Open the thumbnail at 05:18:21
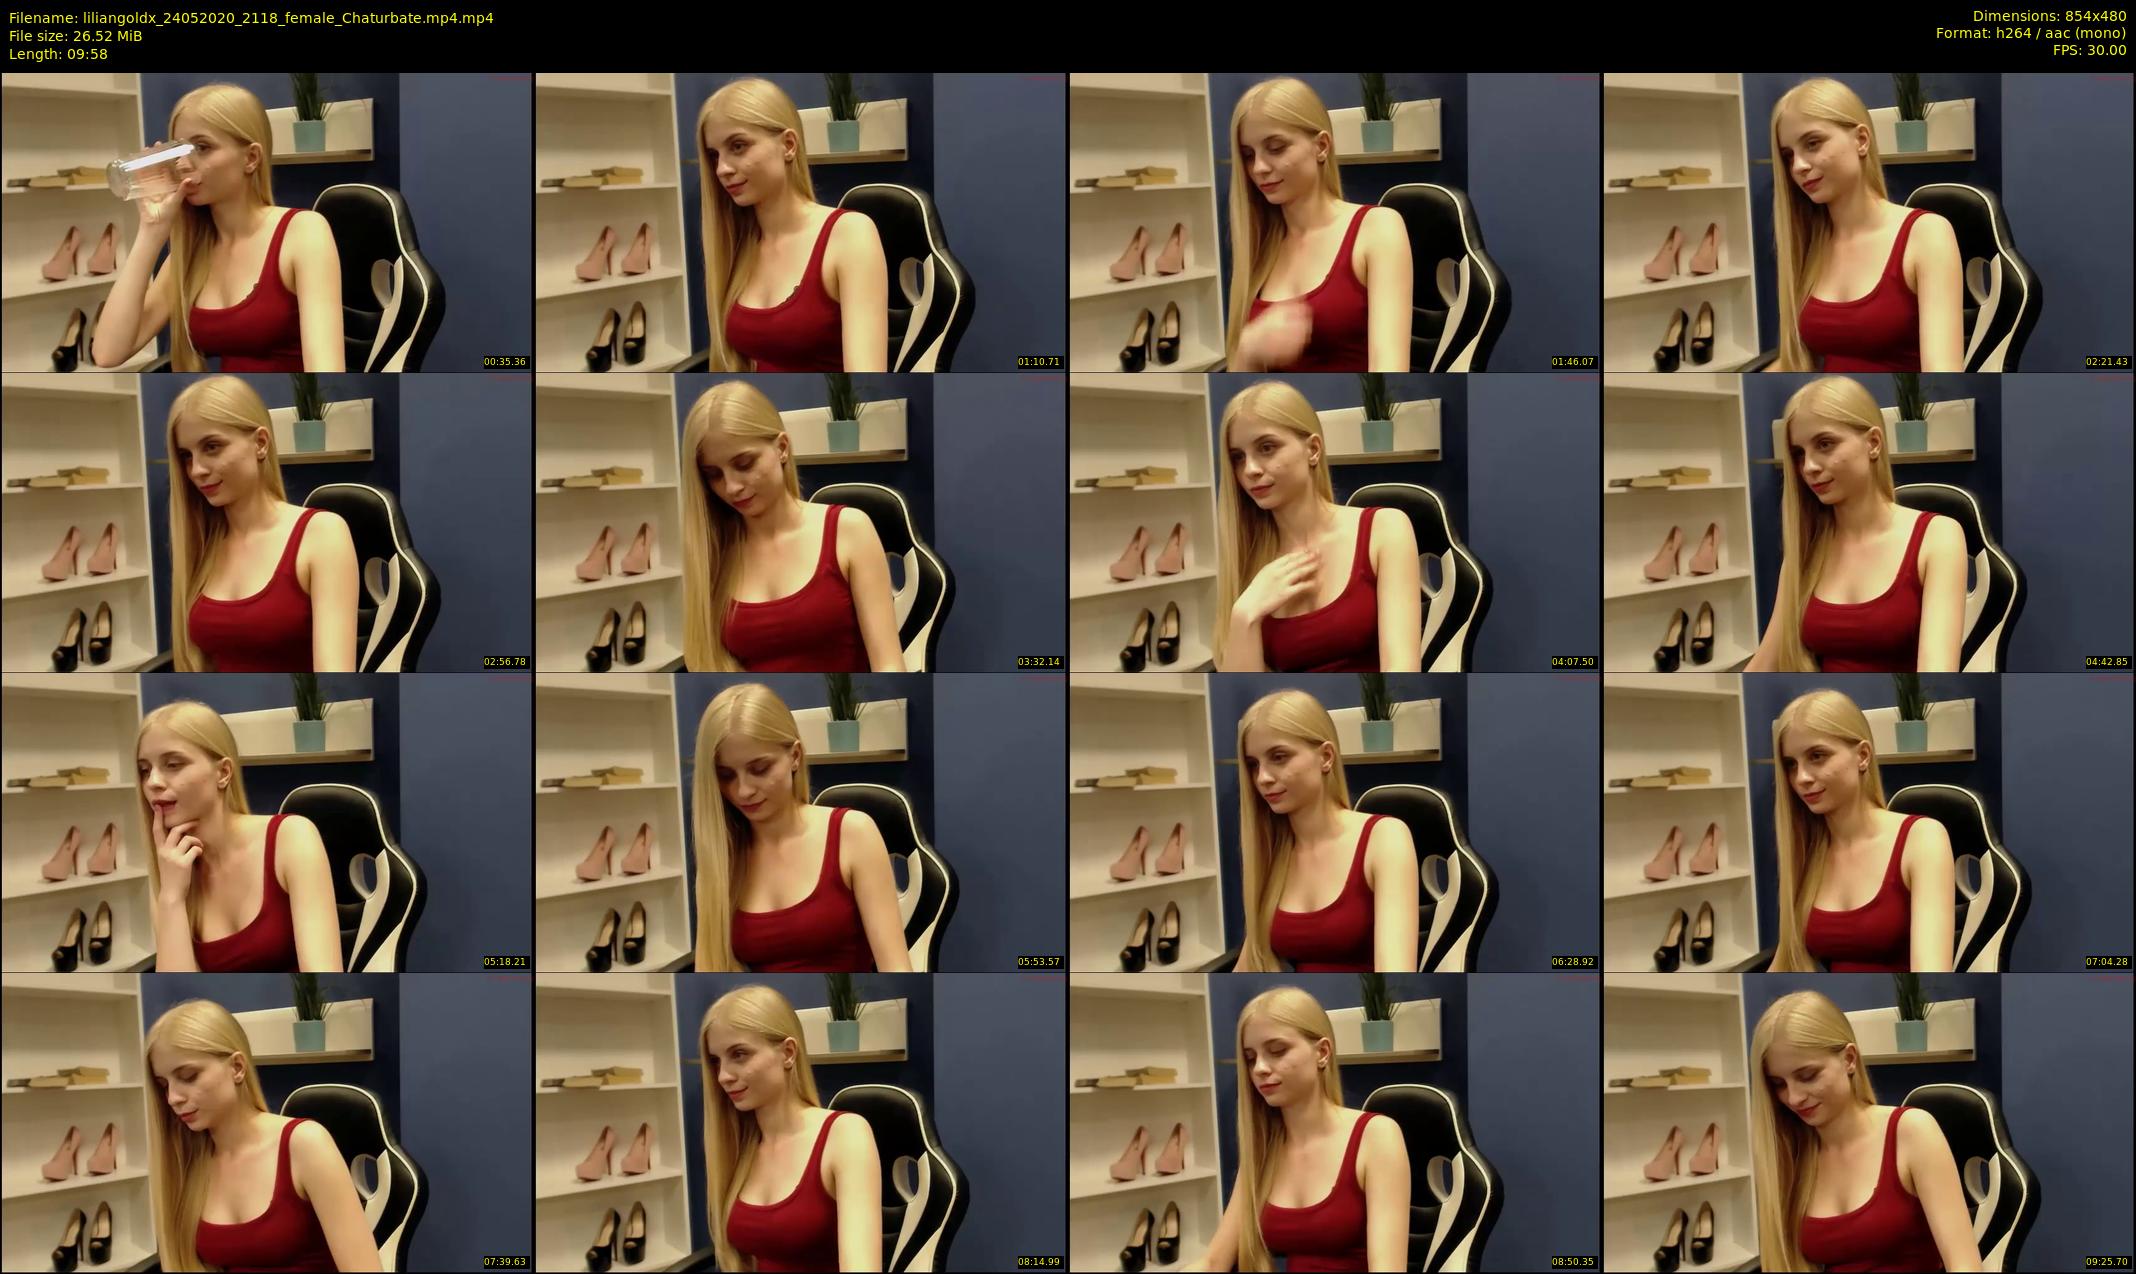Viewport: 2136px width, 1274px height. click(266, 822)
